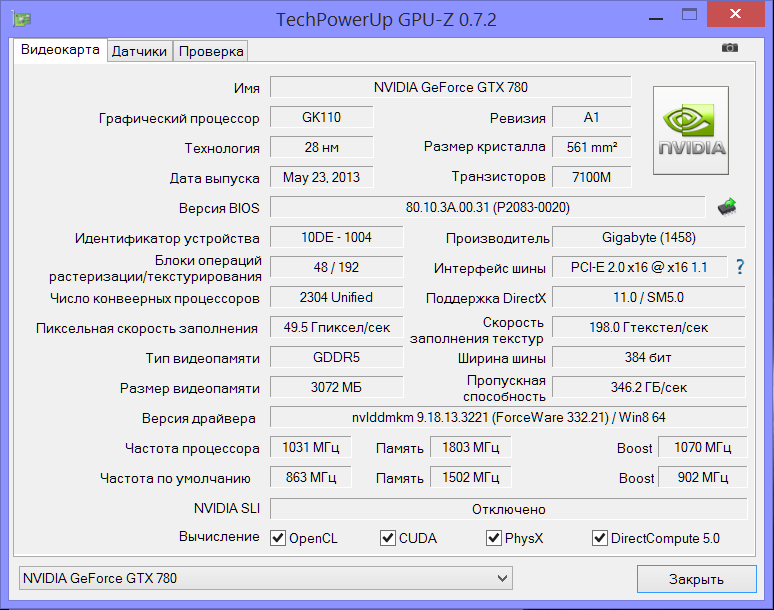Switch to the Проверка tab

[x=211, y=51]
